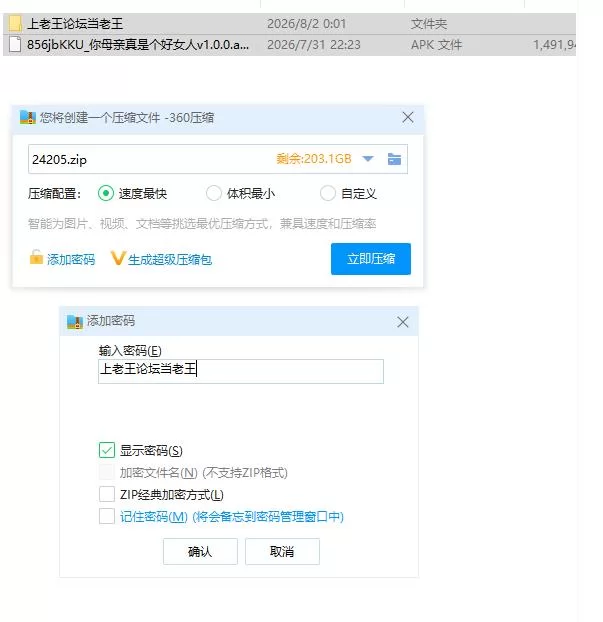
Task: Click the disabled 加密文件名(N) checkbox
Action: [107, 472]
